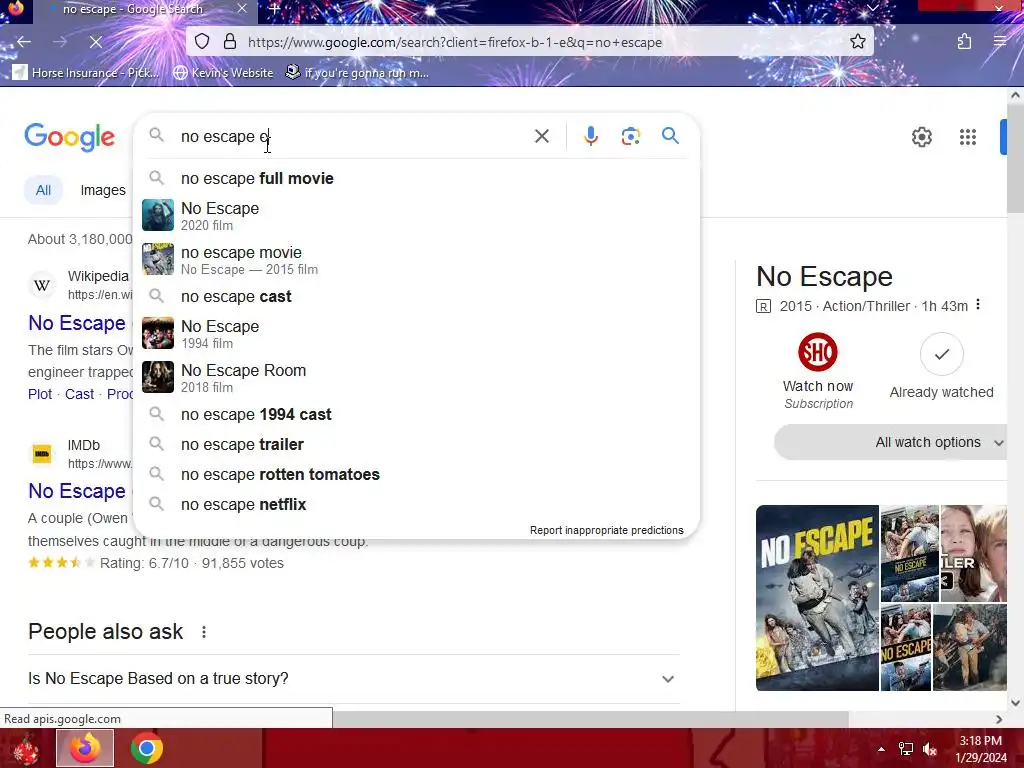Click the Google logo

[69, 137]
